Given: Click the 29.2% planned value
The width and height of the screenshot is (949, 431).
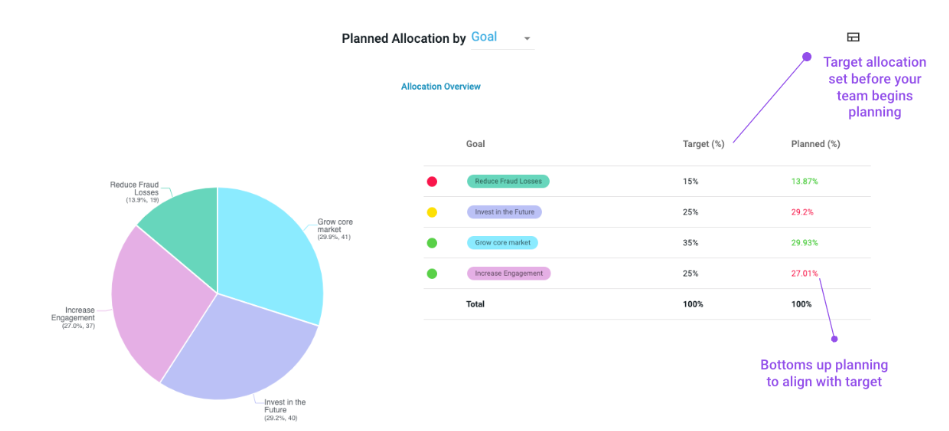Looking at the screenshot, I should 802,212.
